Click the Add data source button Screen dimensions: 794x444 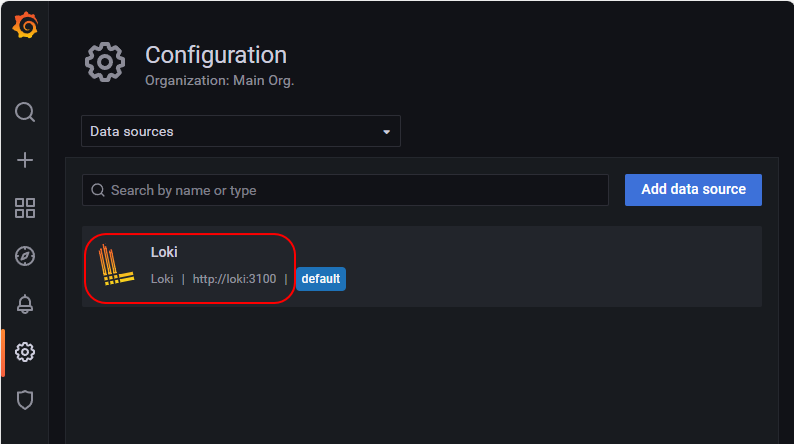pyautogui.click(x=693, y=190)
